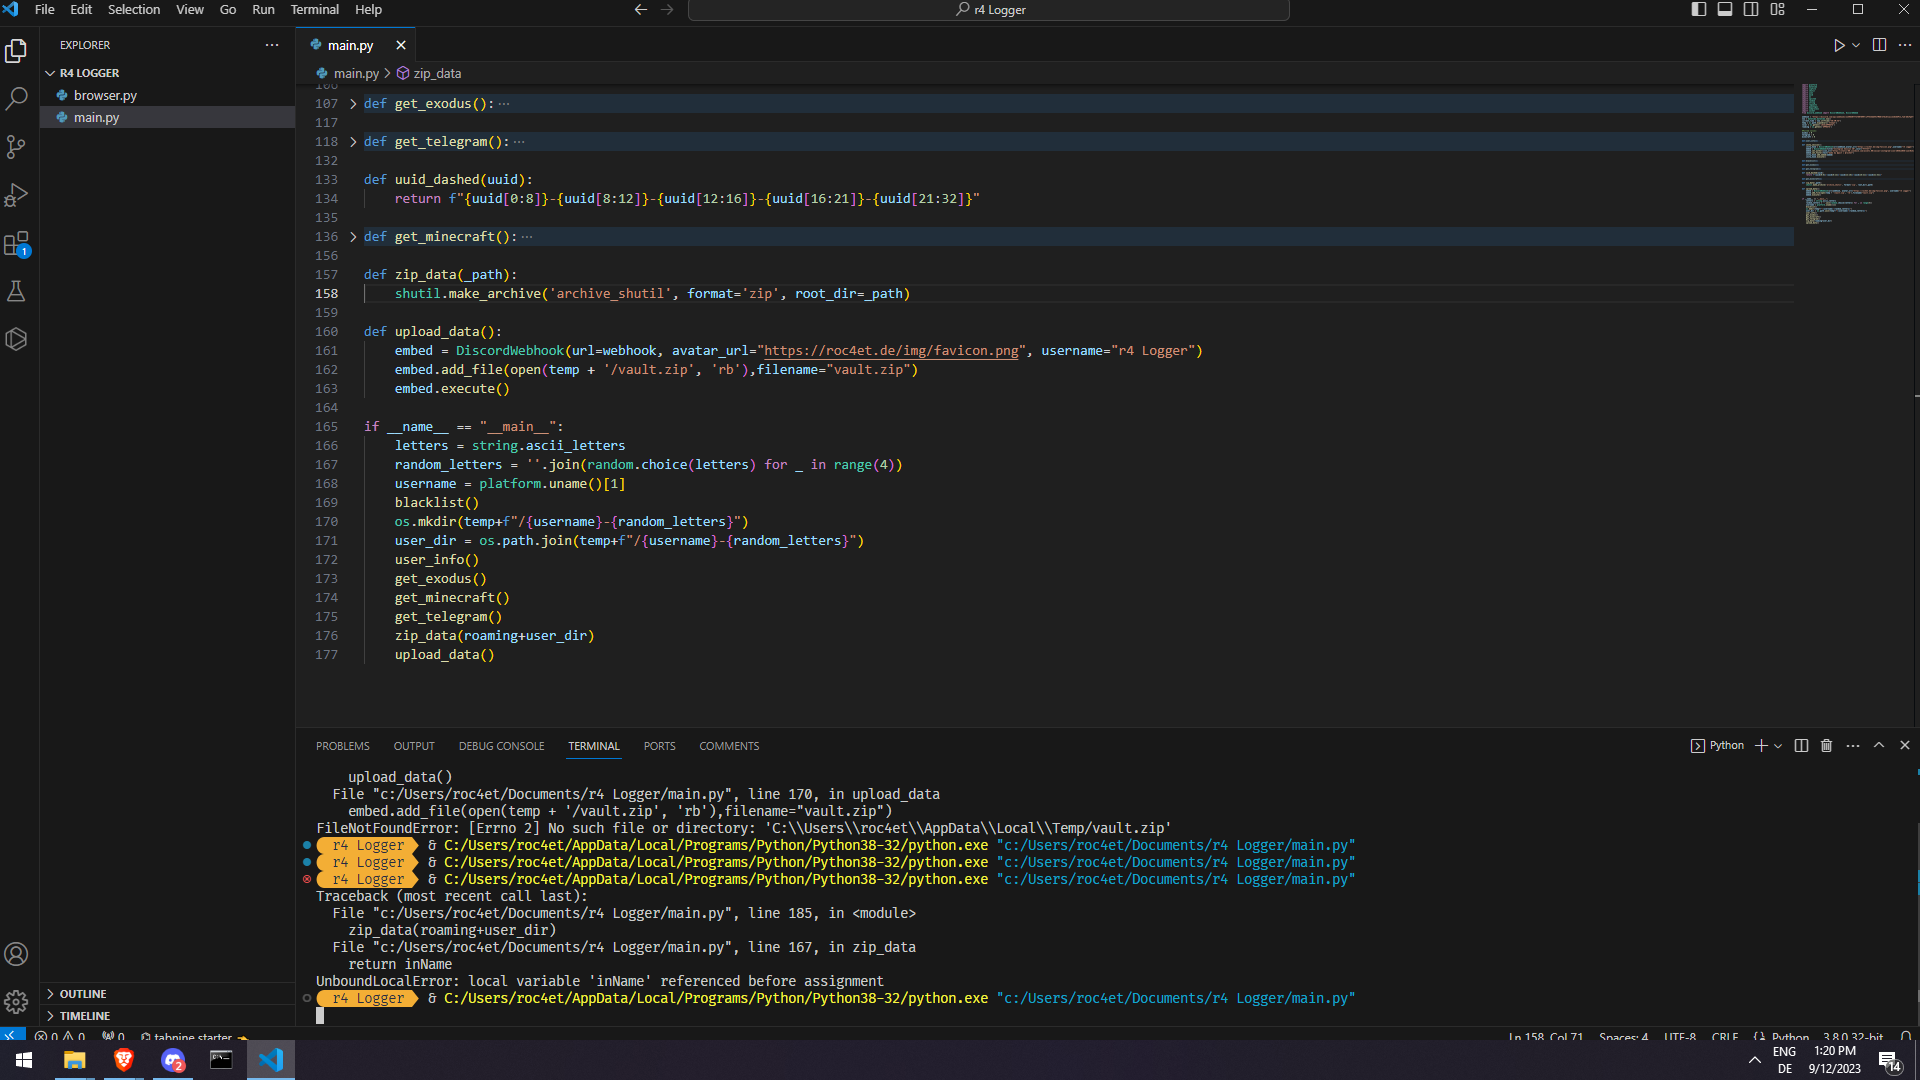Switch to the DEBUG CONSOLE tab
This screenshot has width=1920, height=1080.
coord(501,746)
